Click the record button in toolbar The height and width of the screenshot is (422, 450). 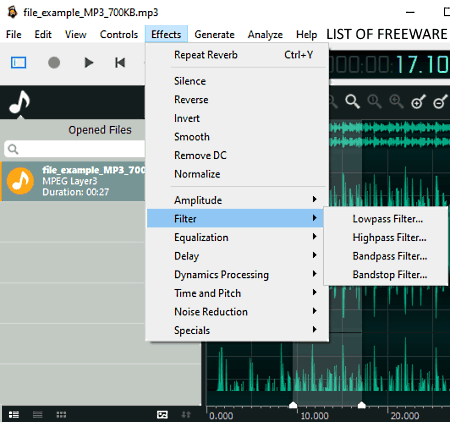(x=54, y=63)
